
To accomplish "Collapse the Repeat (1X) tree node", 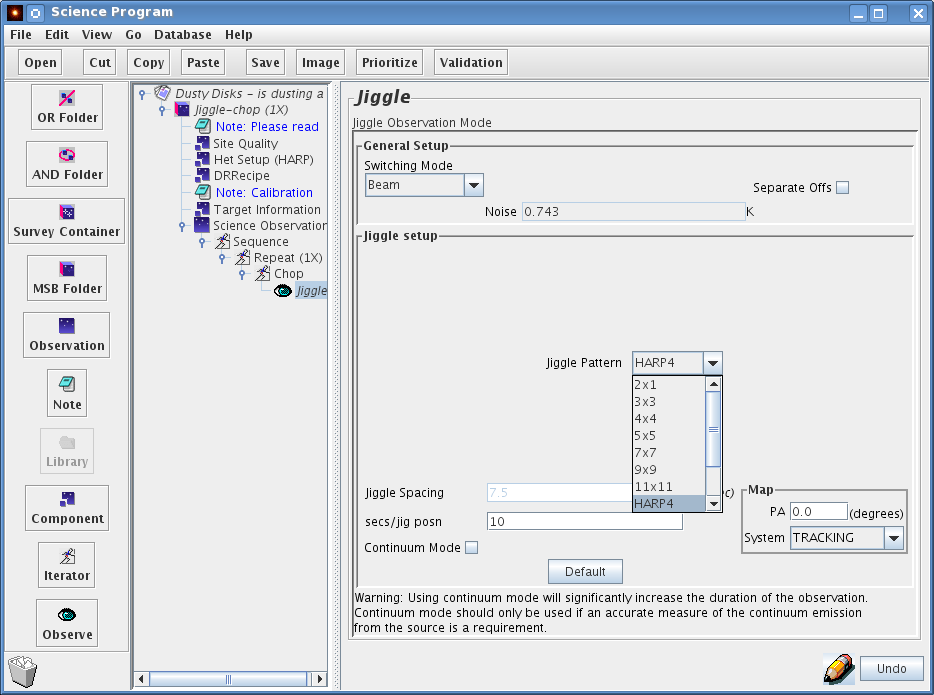I will 222,258.
